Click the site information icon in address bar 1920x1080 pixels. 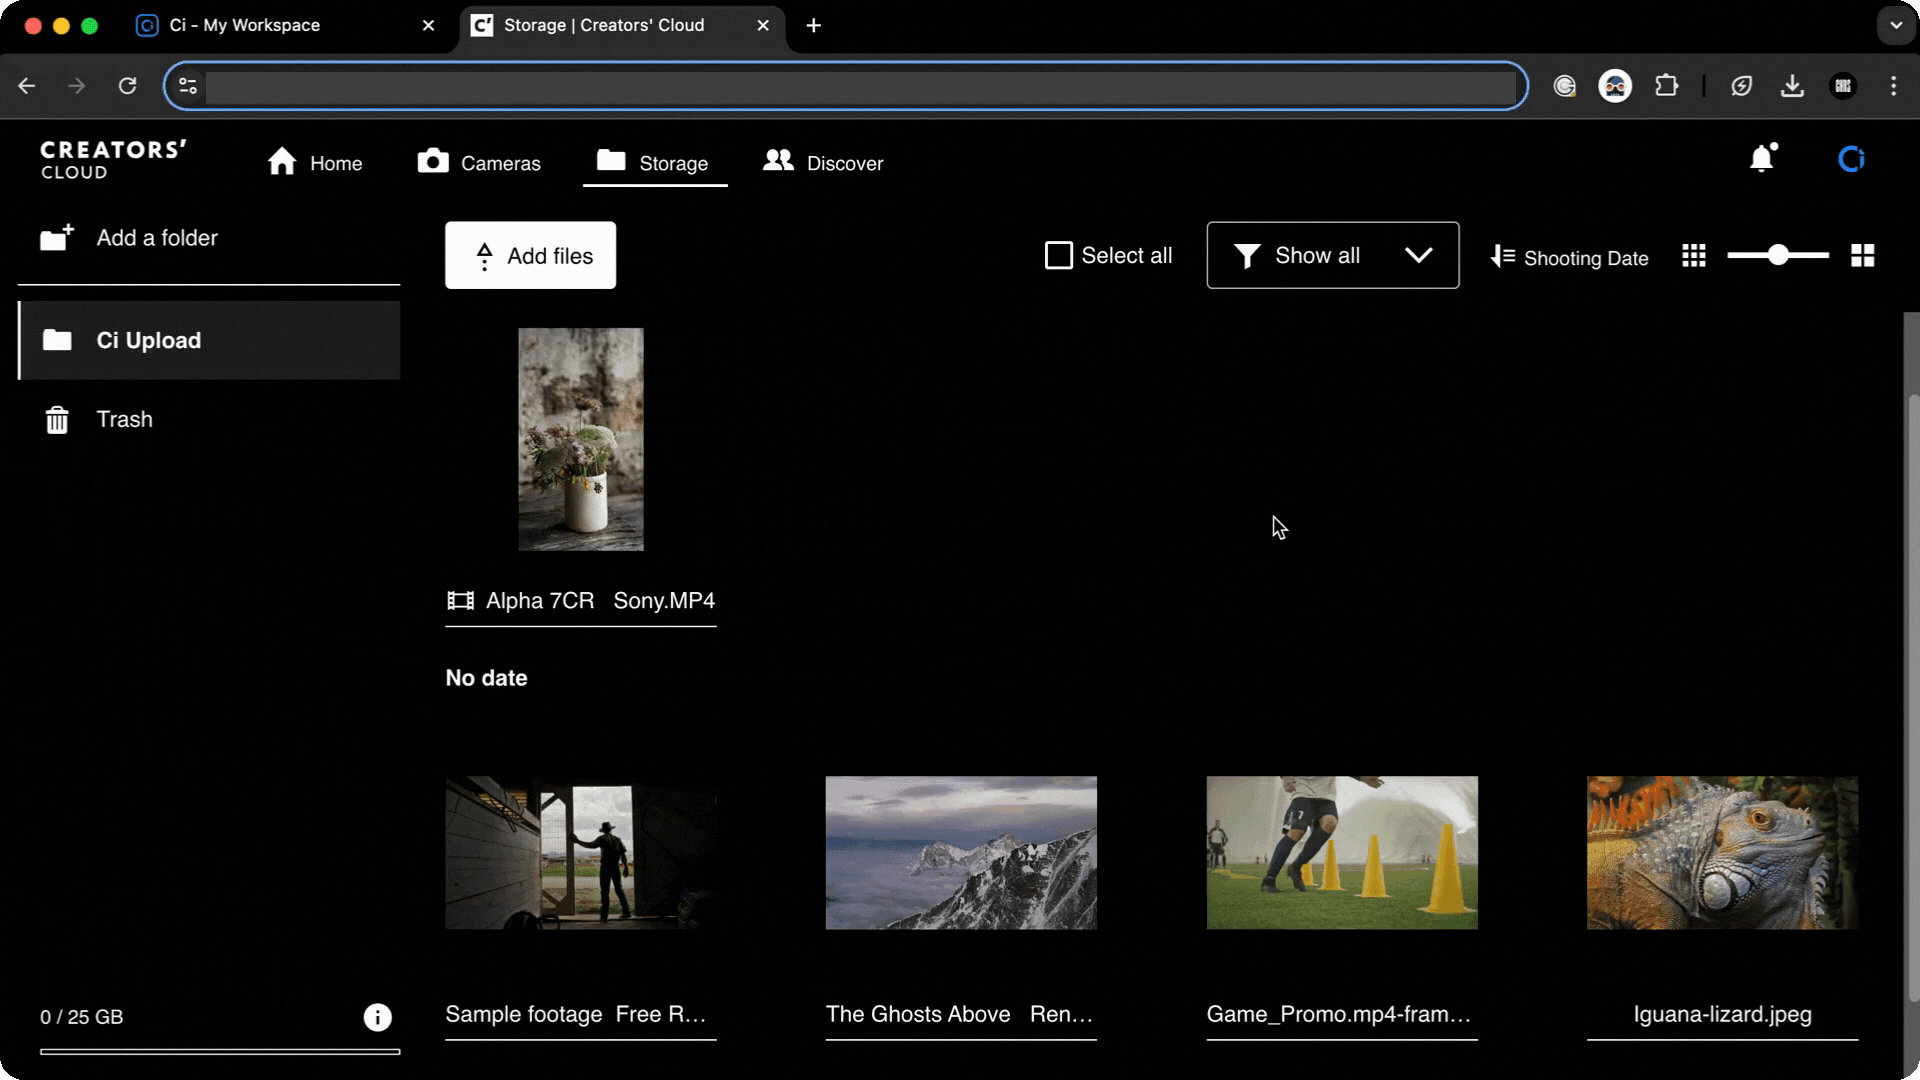(x=188, y=86)
